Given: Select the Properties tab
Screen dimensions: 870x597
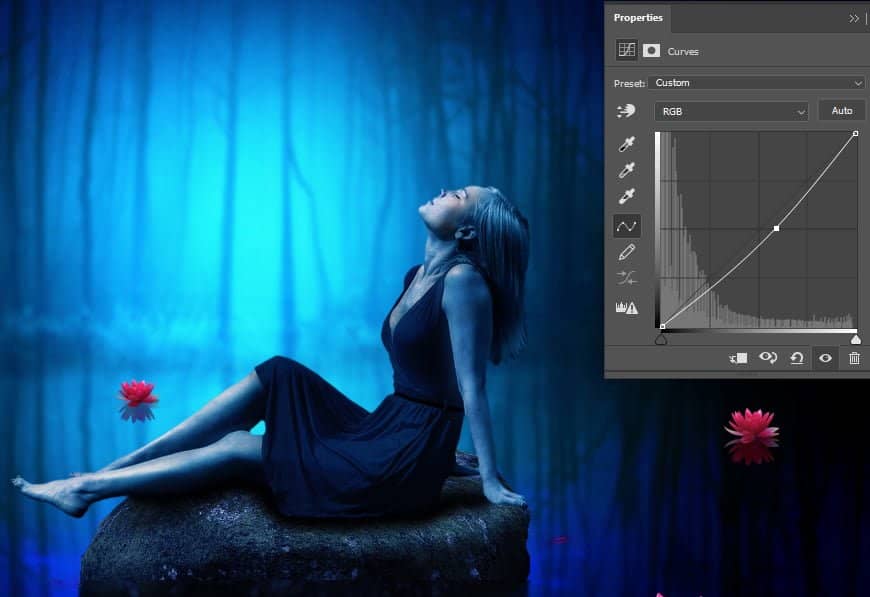Looking at the screenshot, I should (638, 18).
